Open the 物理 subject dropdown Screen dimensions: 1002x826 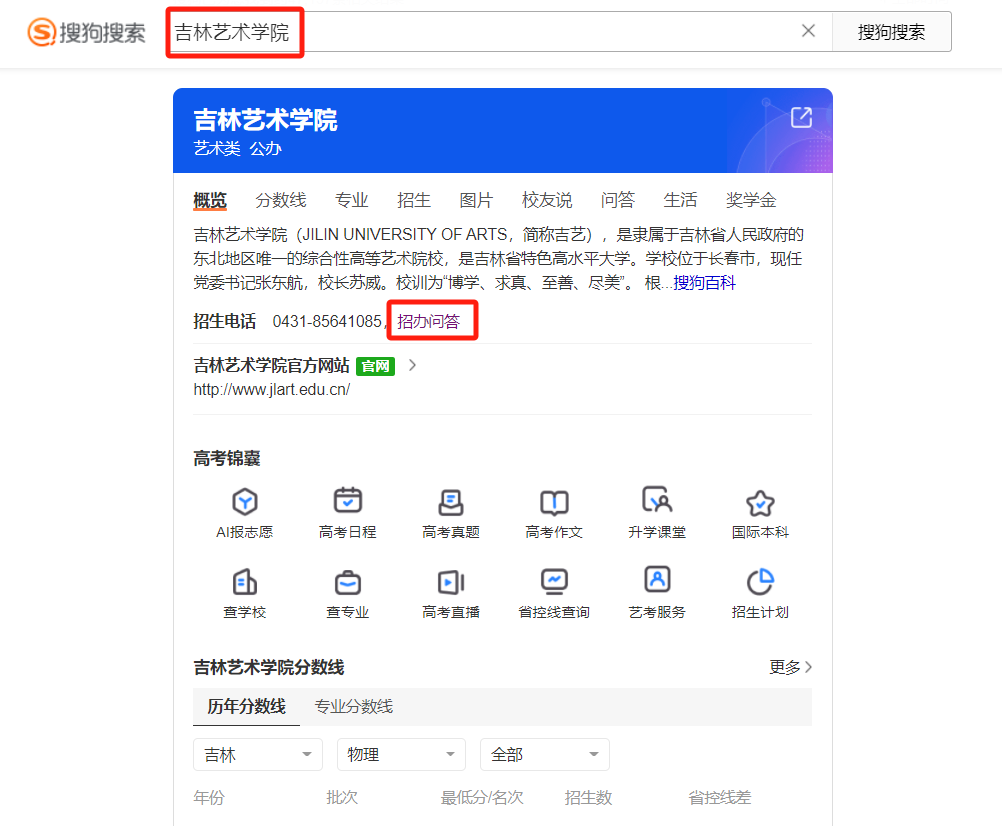[x=401, y=754]
